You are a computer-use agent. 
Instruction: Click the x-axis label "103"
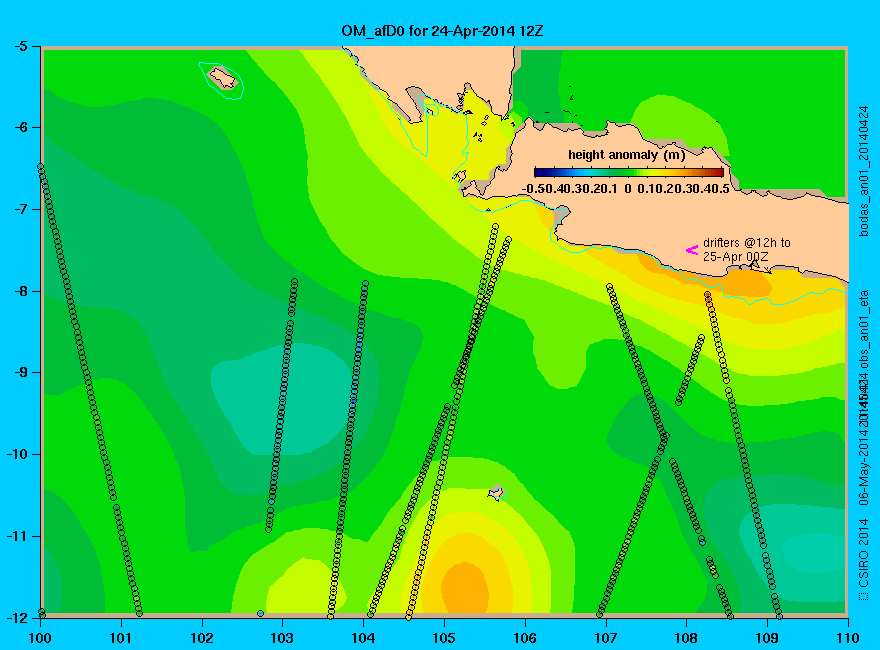[x=282, y=638]
